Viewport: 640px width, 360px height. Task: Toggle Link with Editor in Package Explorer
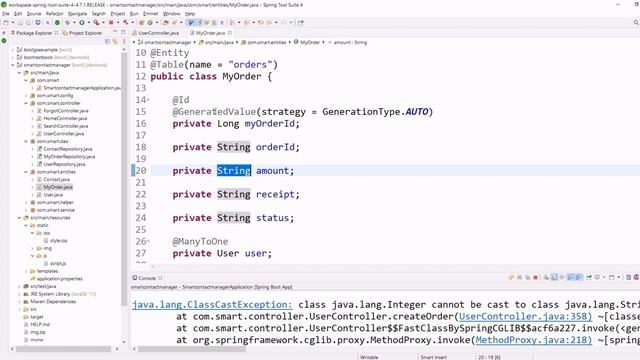pyautogui.click(x=115, y=41)
